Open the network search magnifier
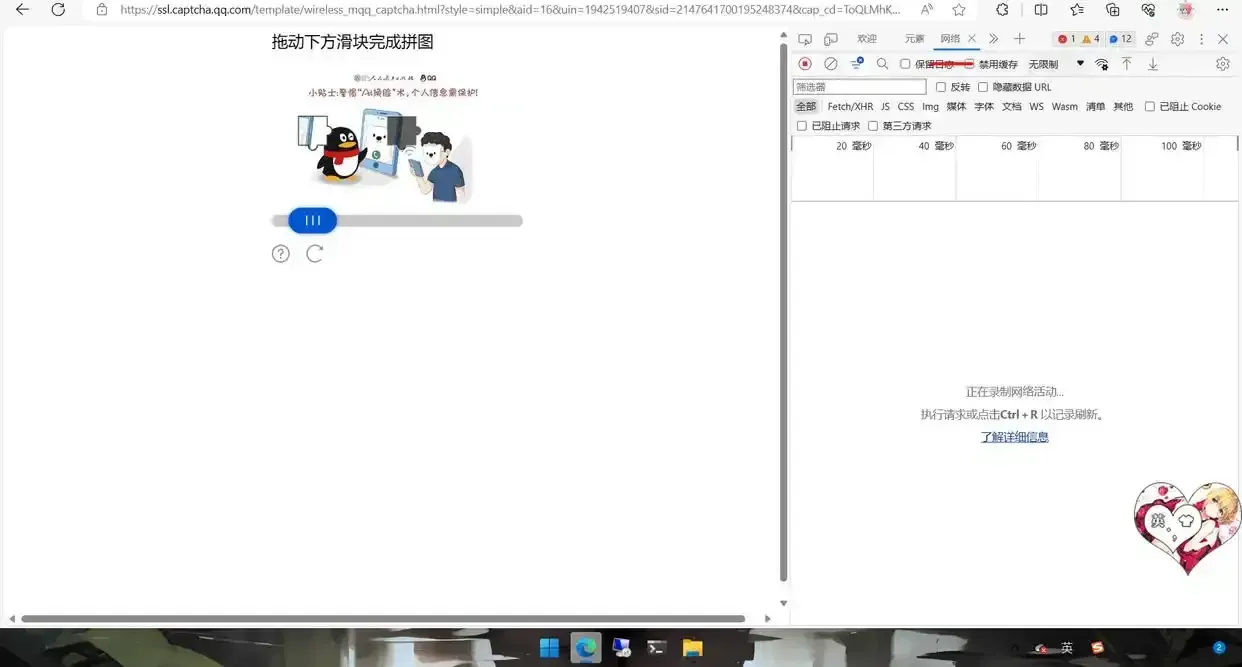The image size is (1242, 667). pos(882,64)
